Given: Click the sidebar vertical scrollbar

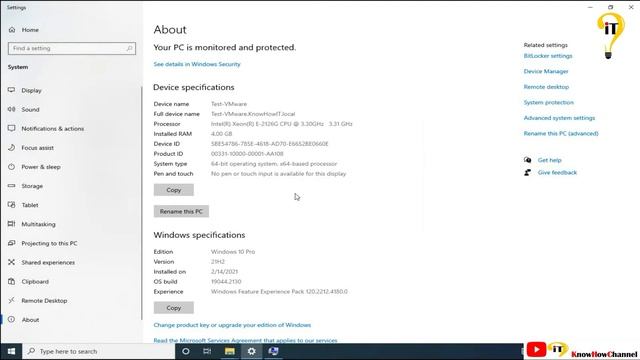Looking at the screenshot, I should tap(142, 203).
